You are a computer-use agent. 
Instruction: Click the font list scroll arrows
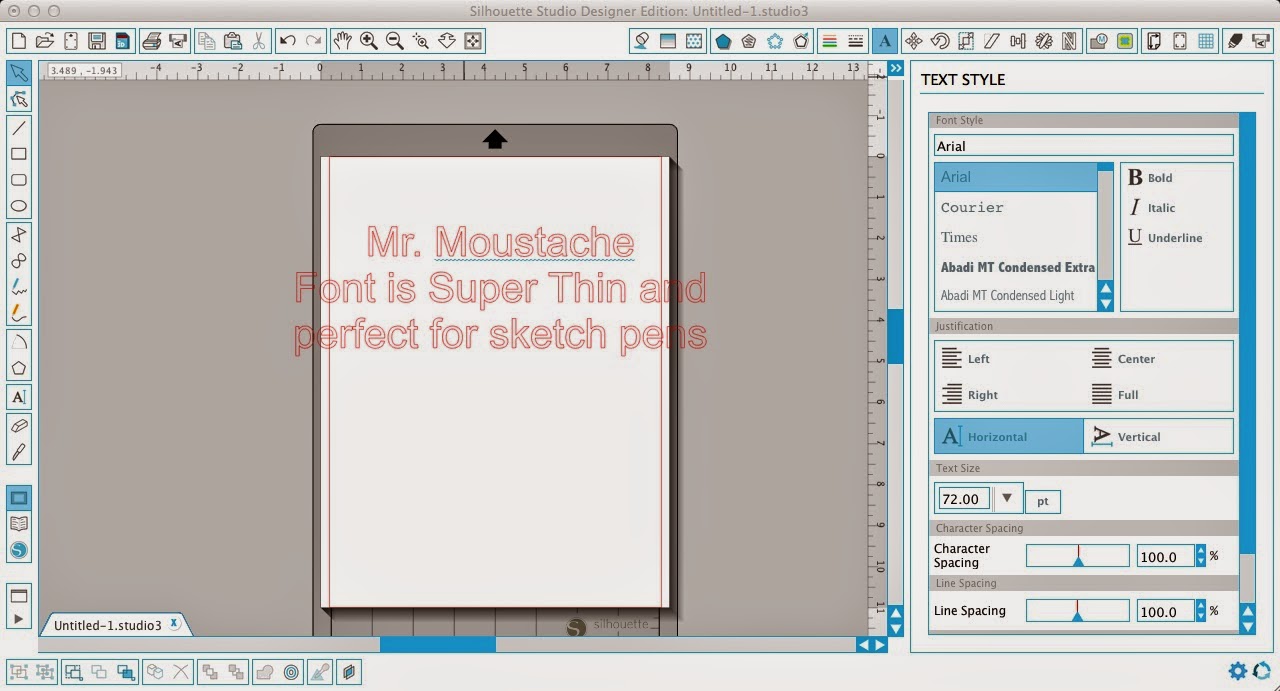[x=1105, y=296]
